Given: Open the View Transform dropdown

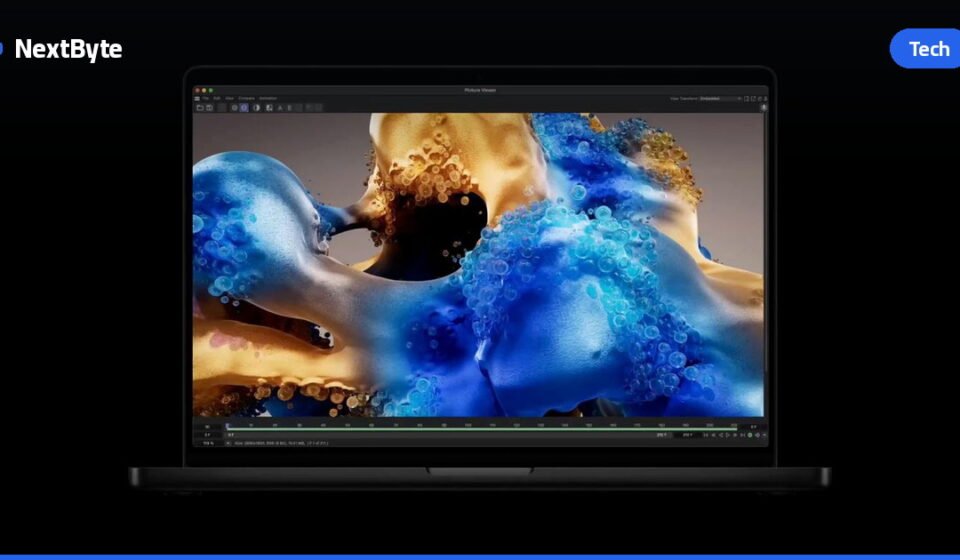Looking at the screenshot, I should point(721,99).
